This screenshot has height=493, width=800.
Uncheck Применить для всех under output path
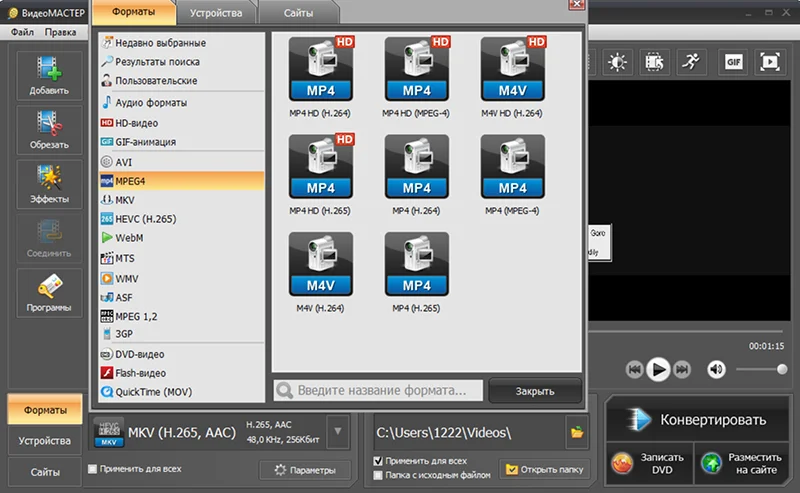click(378, 461)
